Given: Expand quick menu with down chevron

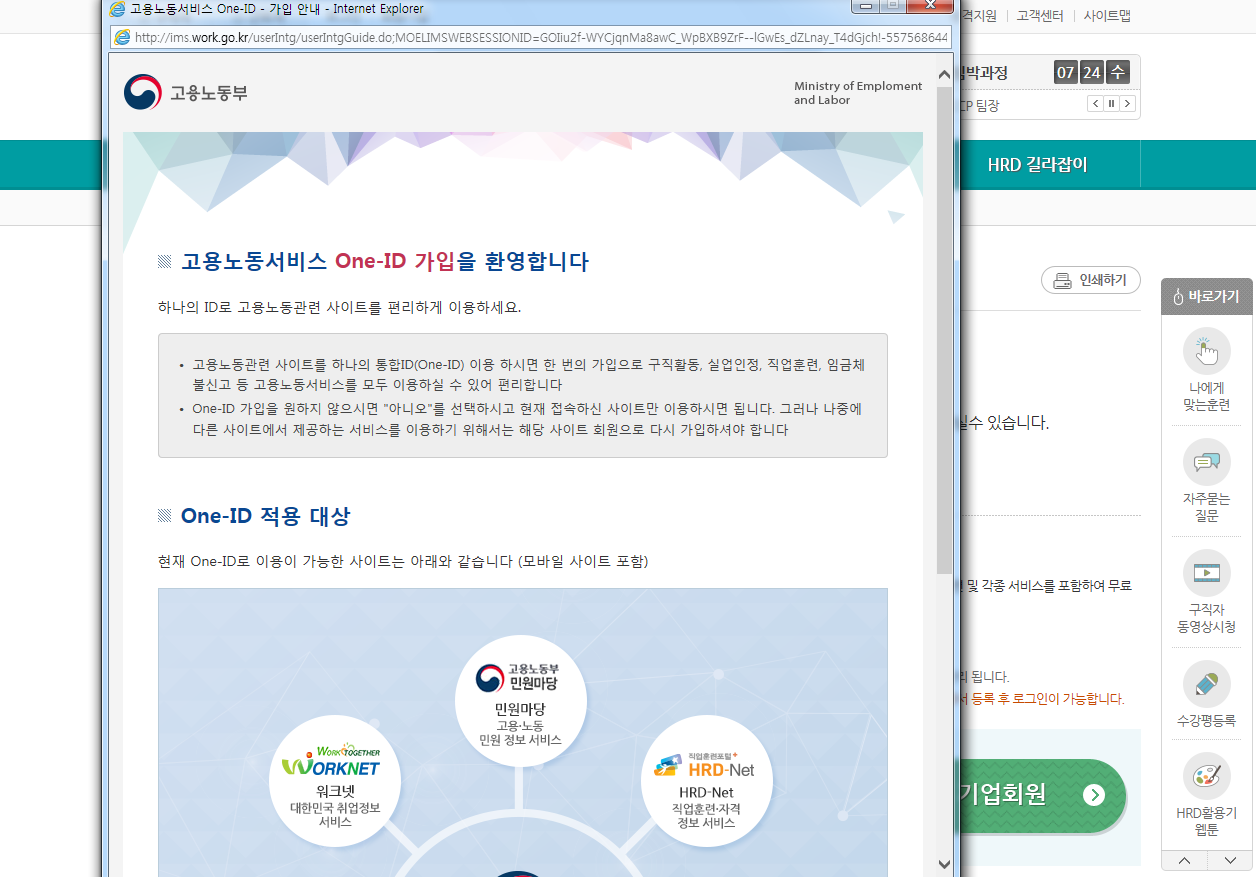Looking at the screenshot, I should pyautogui.click(x=1229, y=860).
